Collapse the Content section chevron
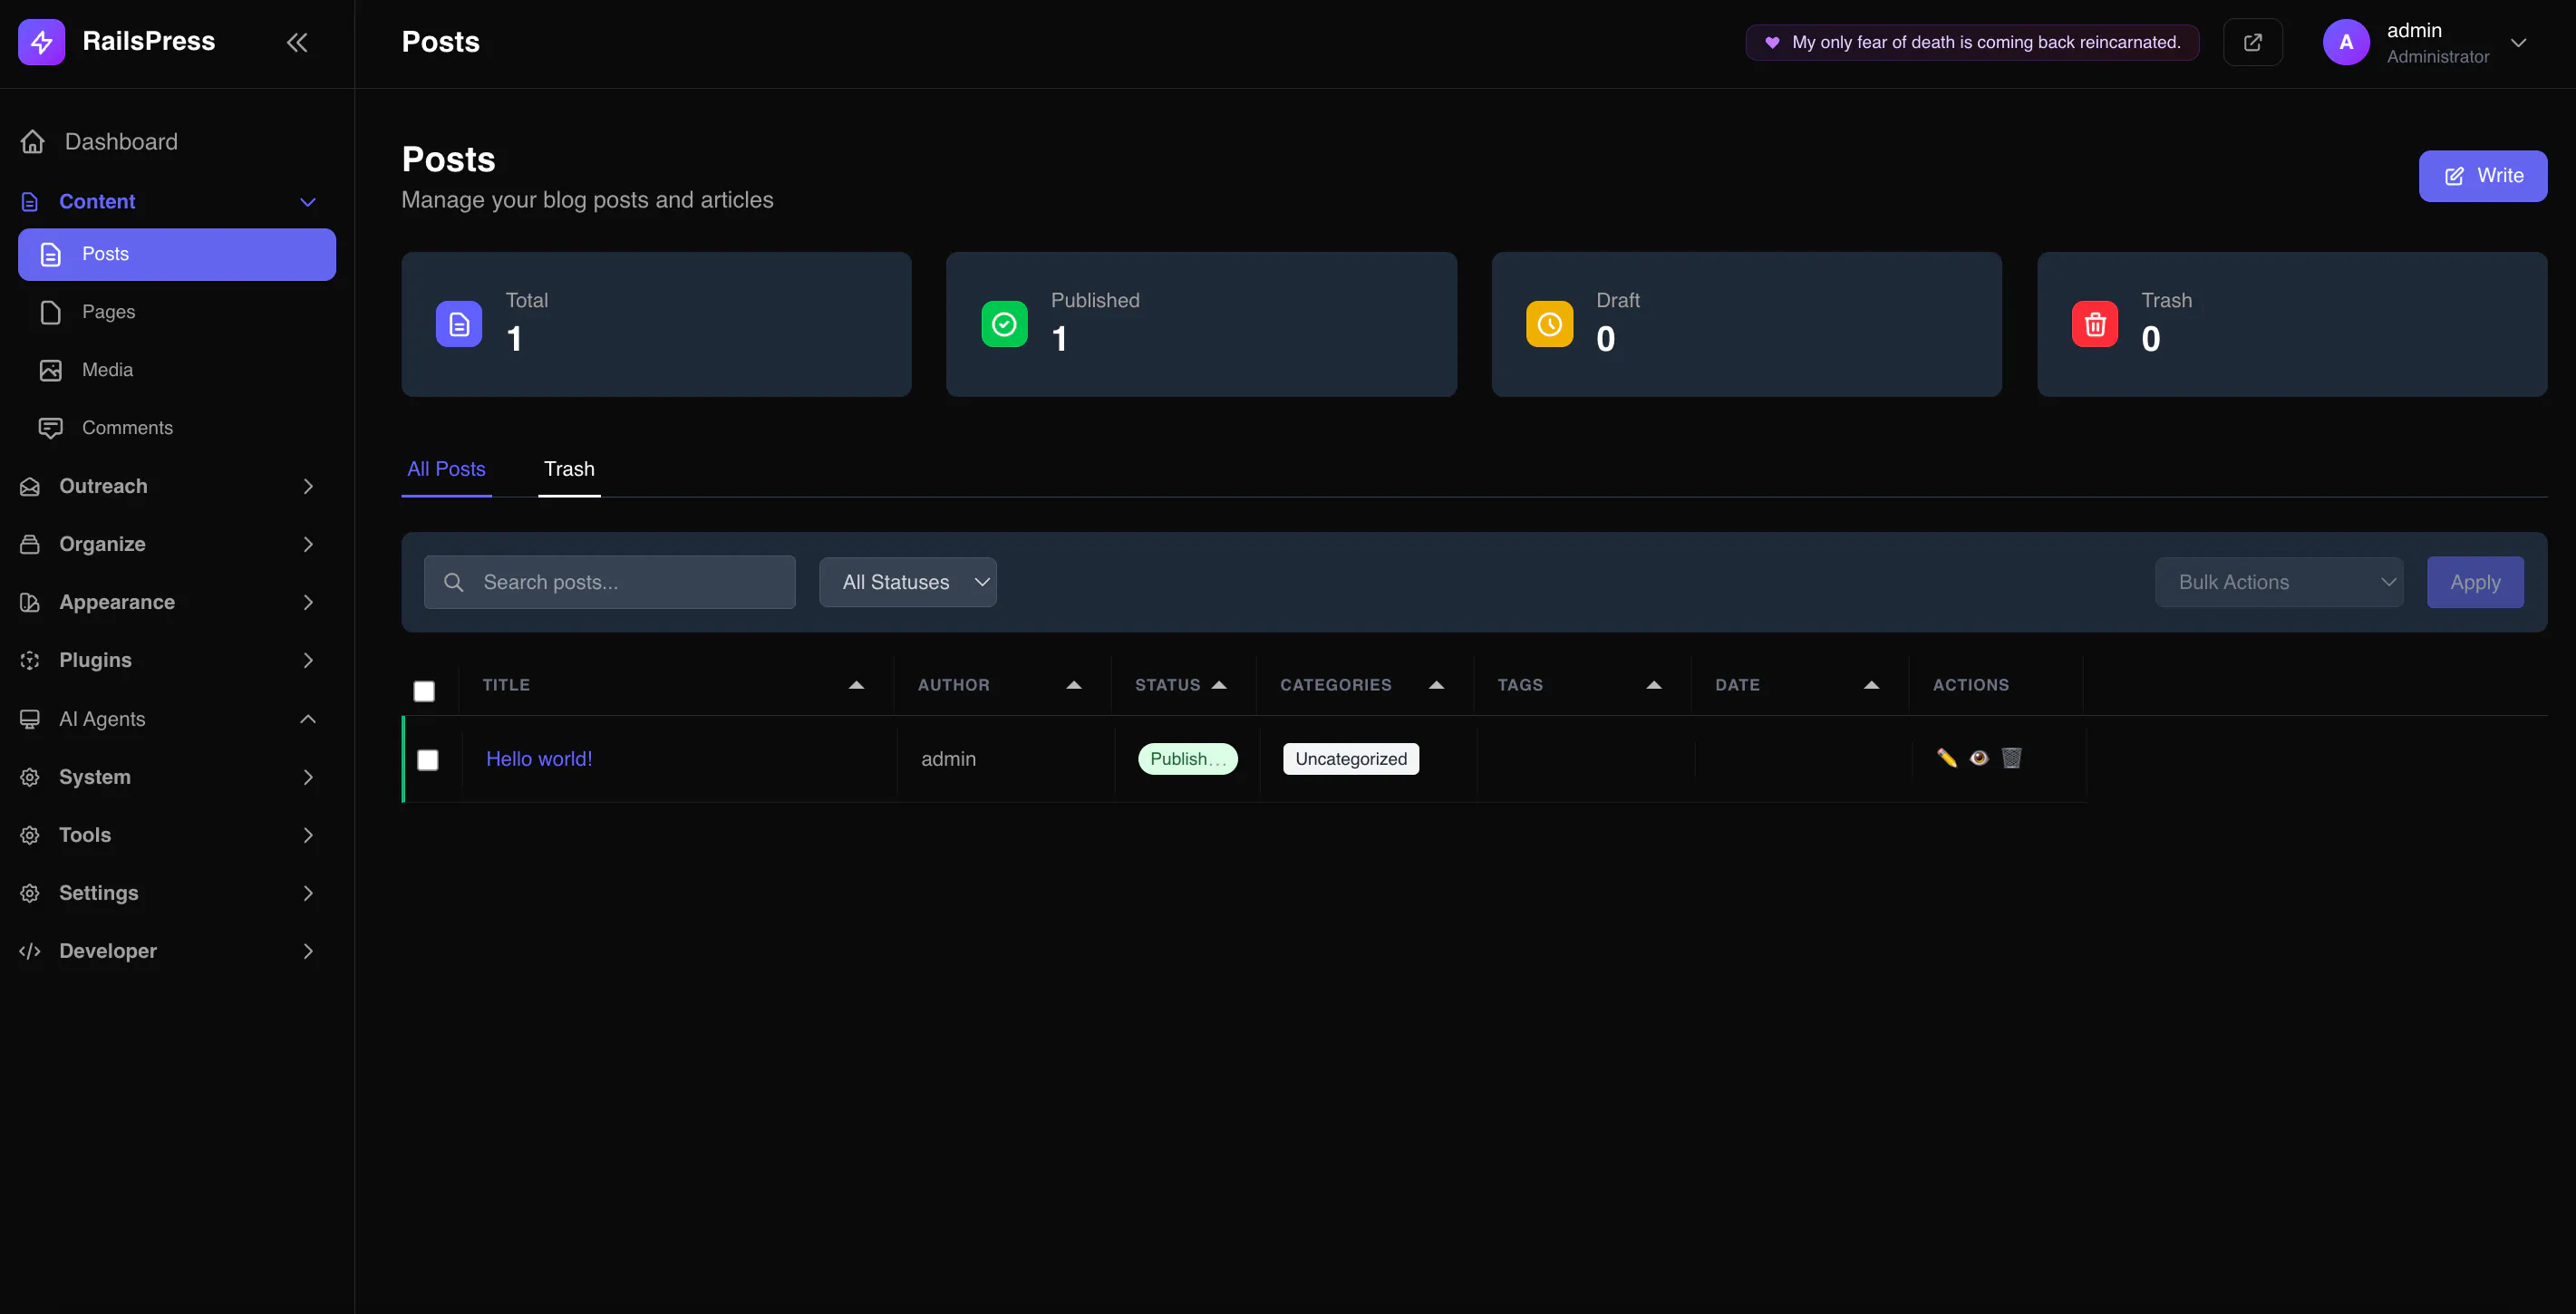2576x1314 pixels. (308, 202)
